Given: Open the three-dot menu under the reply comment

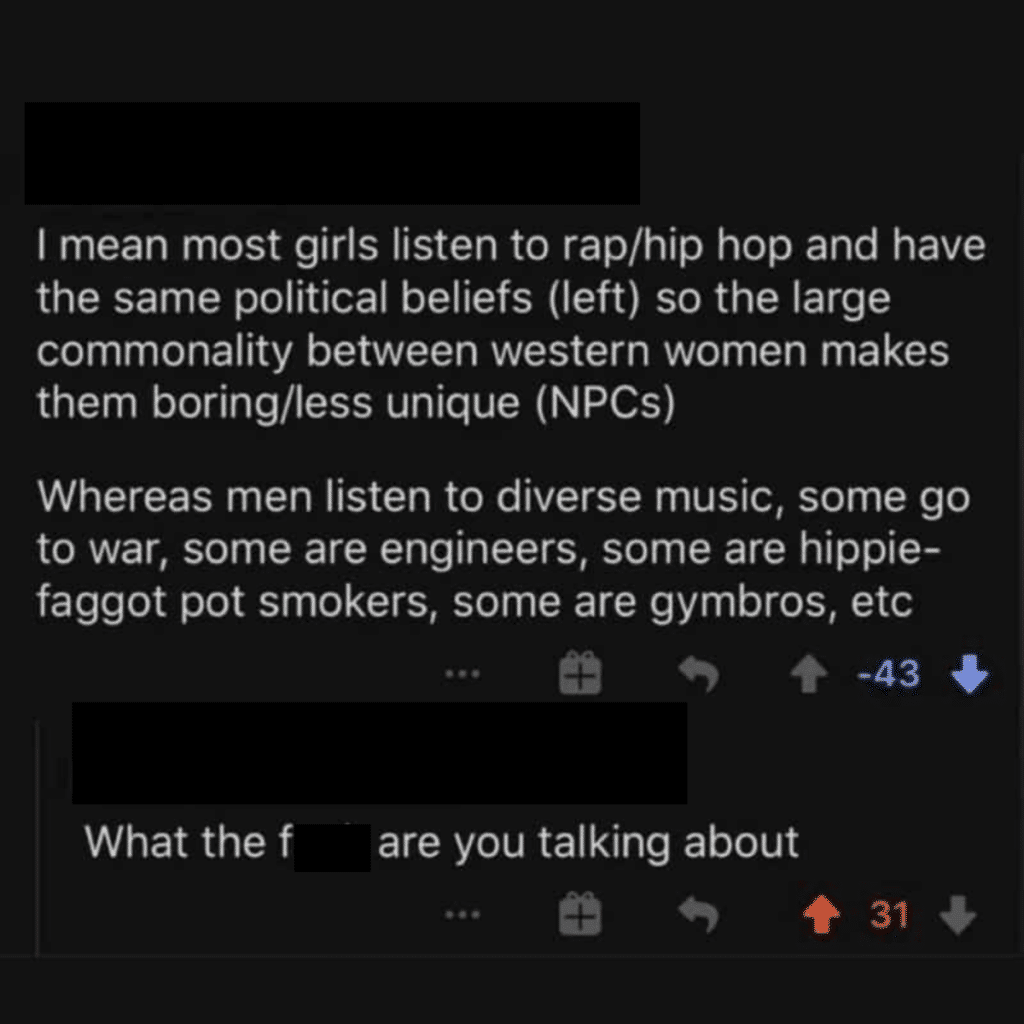Looking at the screenshot, I should [462, 915].
